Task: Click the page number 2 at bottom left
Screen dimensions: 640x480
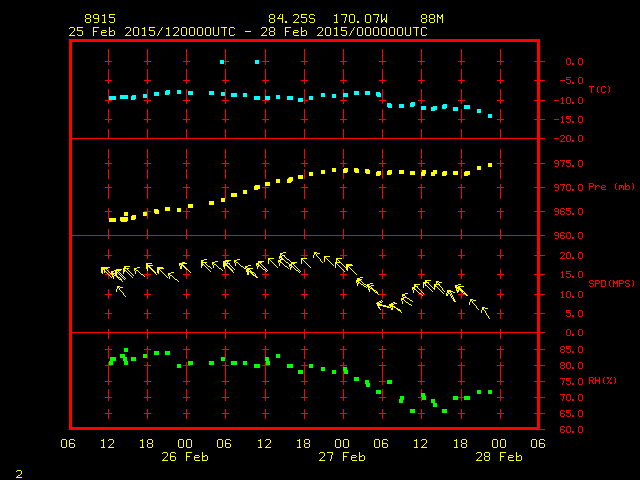Action: 19,474
